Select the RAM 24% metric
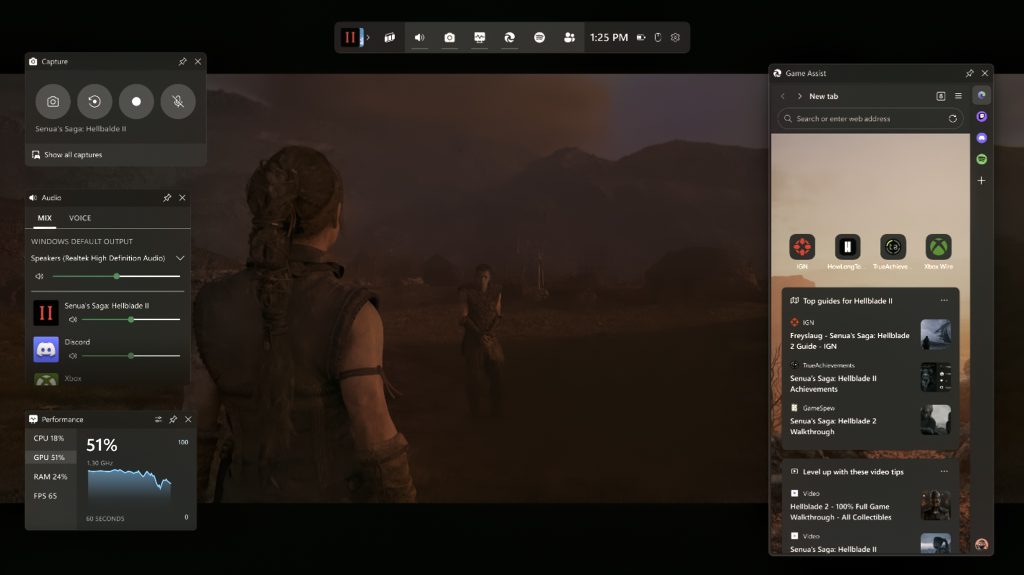 (50, 477)
